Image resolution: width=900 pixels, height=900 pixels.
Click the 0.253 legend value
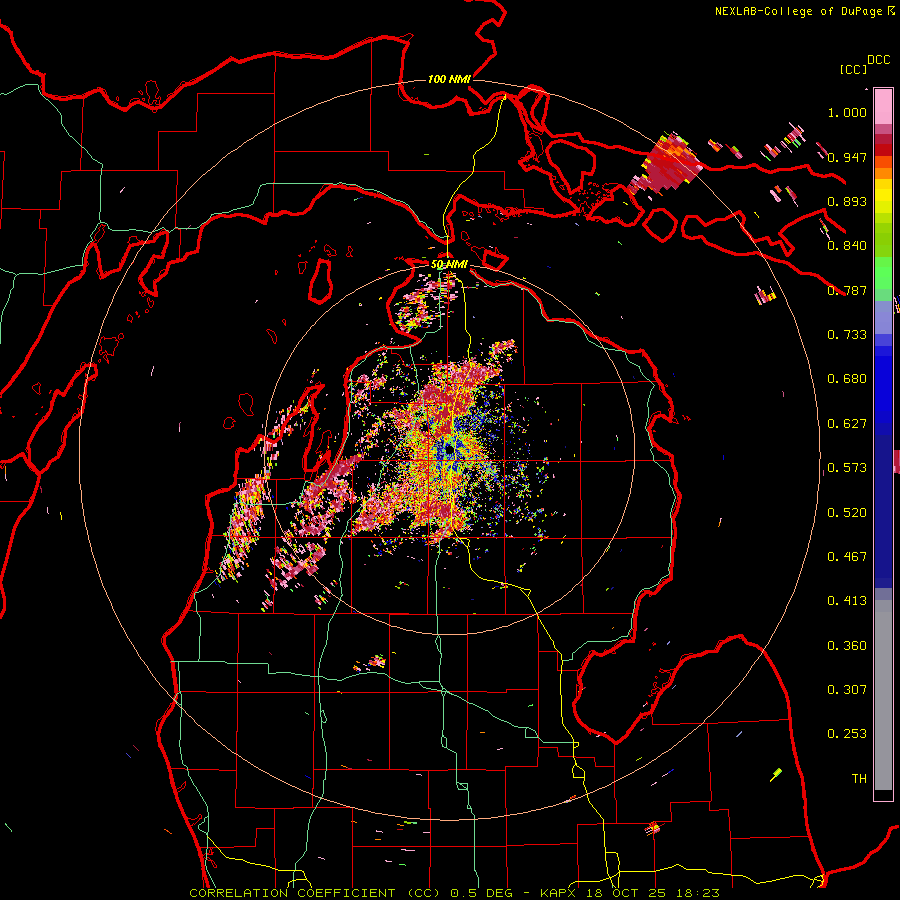pyautogui.click(x=847, y=734)
